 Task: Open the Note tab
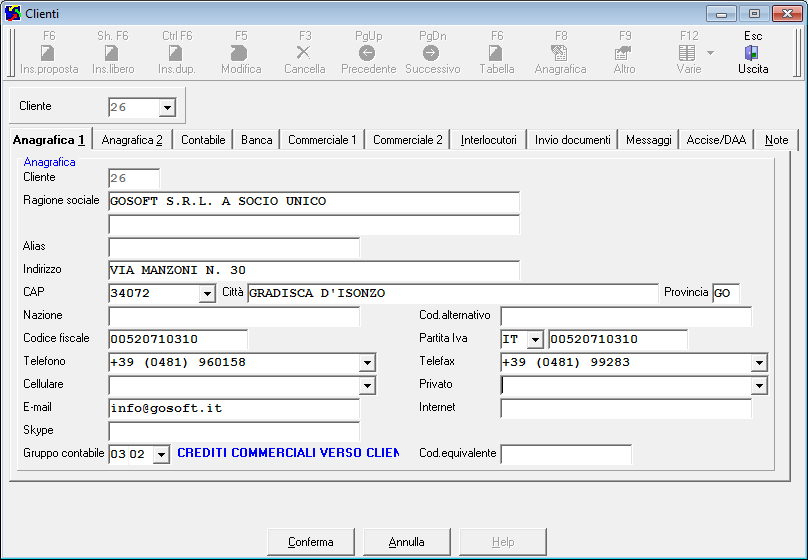pos(777,140)
